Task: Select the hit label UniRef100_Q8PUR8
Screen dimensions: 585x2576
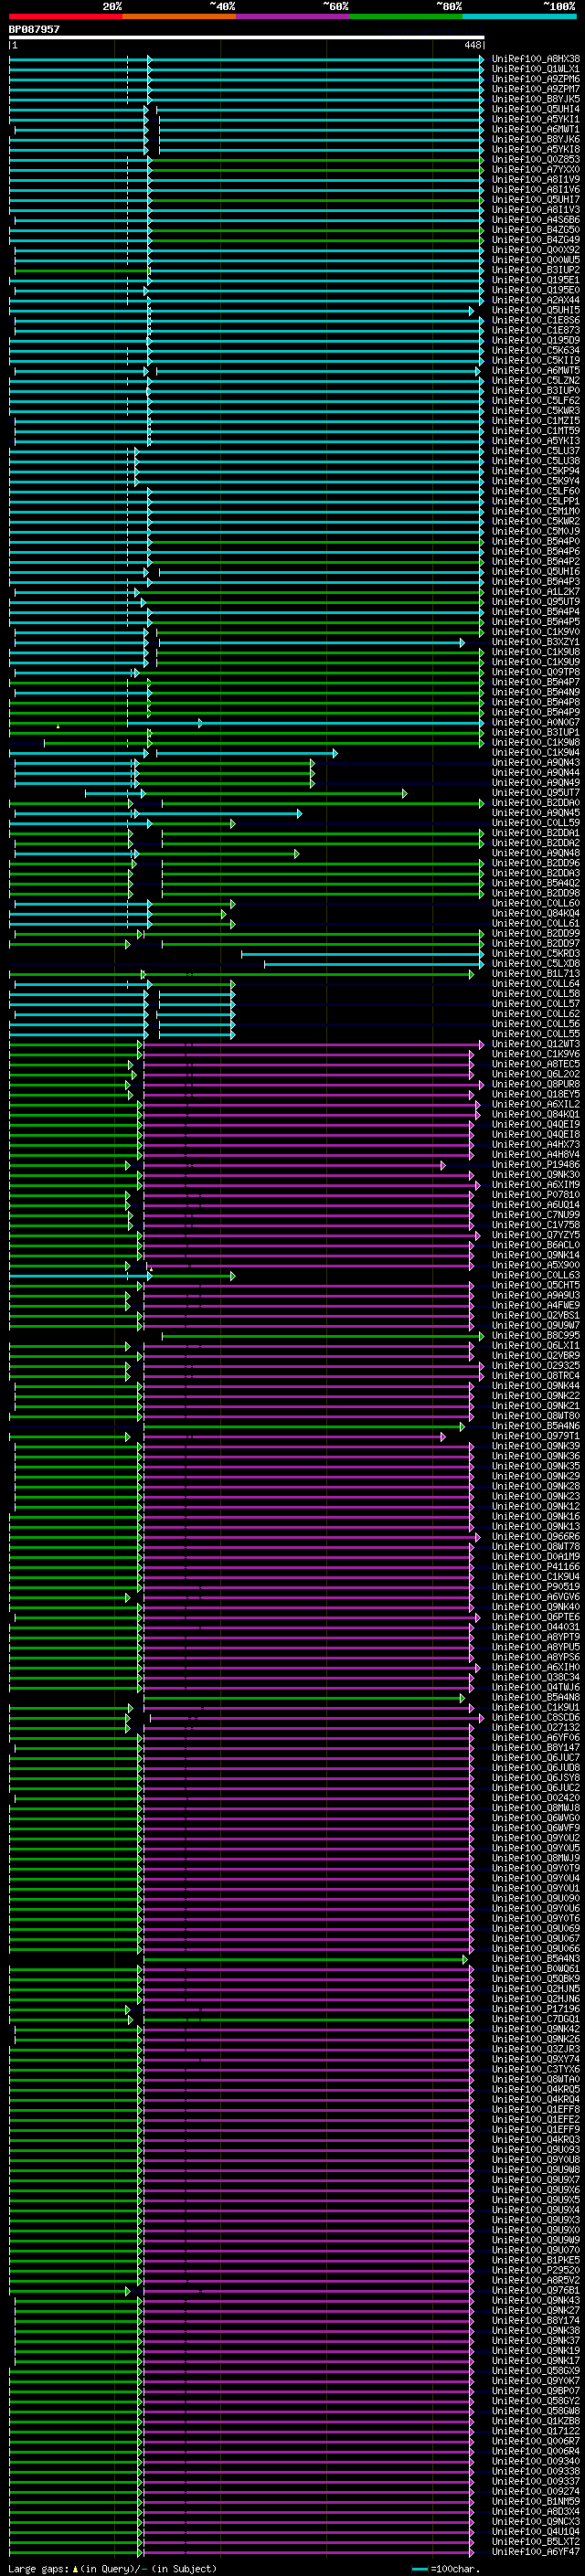Action: point(536,1084)
